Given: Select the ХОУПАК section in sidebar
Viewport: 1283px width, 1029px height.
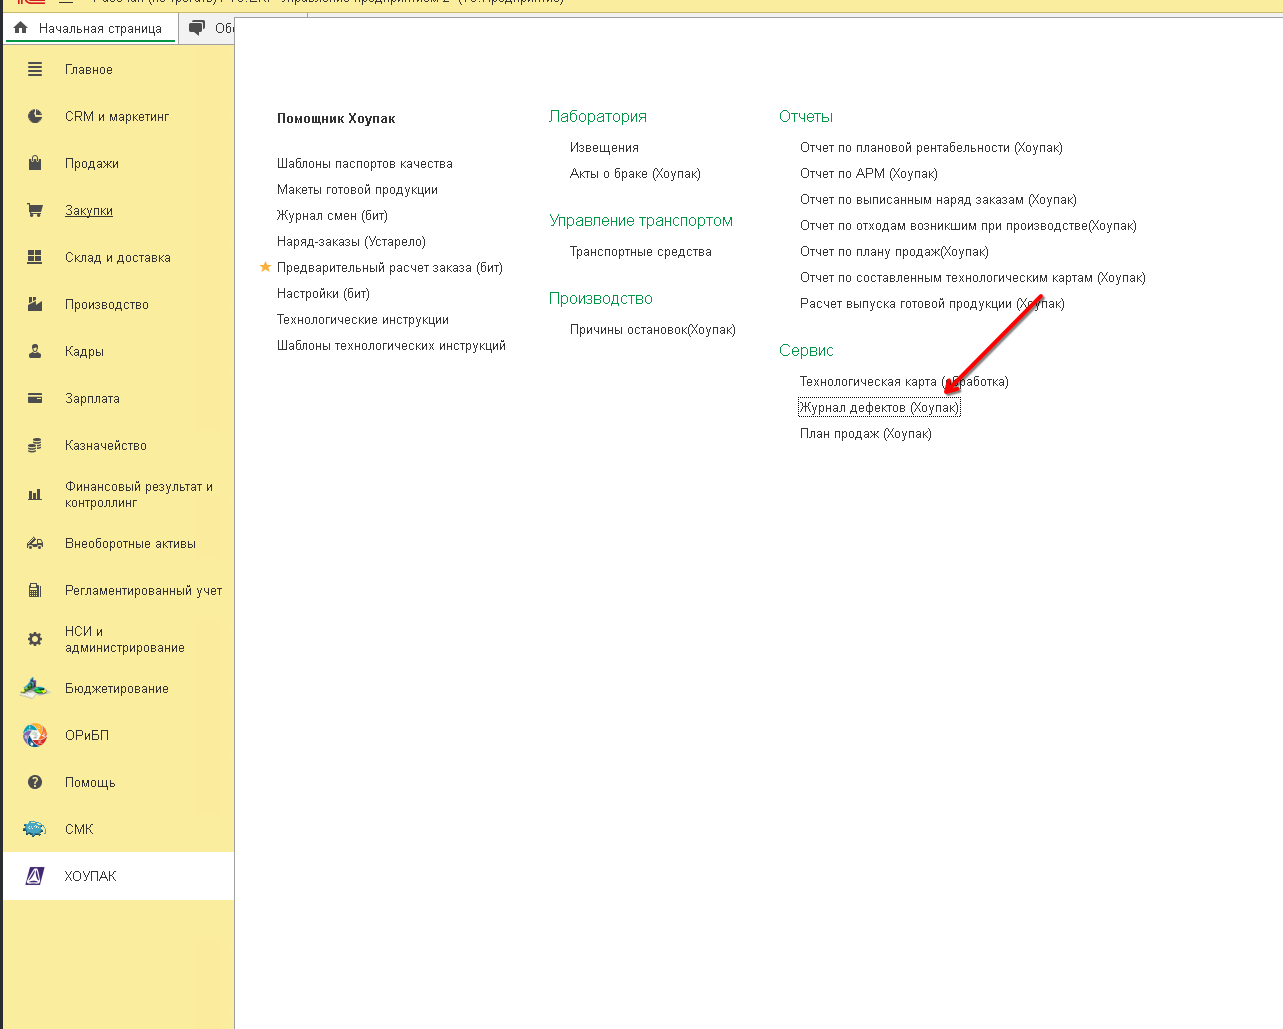Looking at the screenshot, I should coord(90,876).
